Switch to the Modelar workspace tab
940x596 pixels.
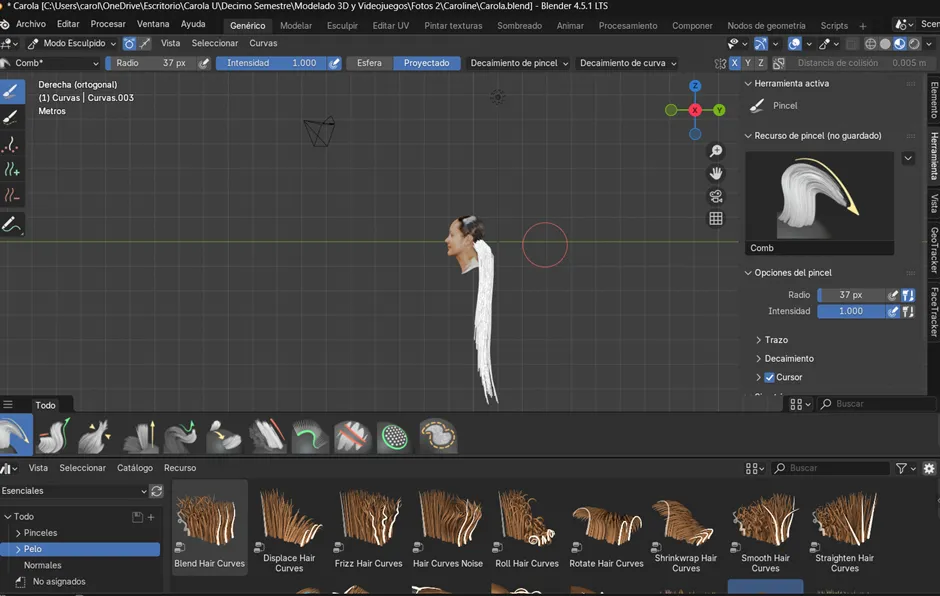[x=295, y=25]
